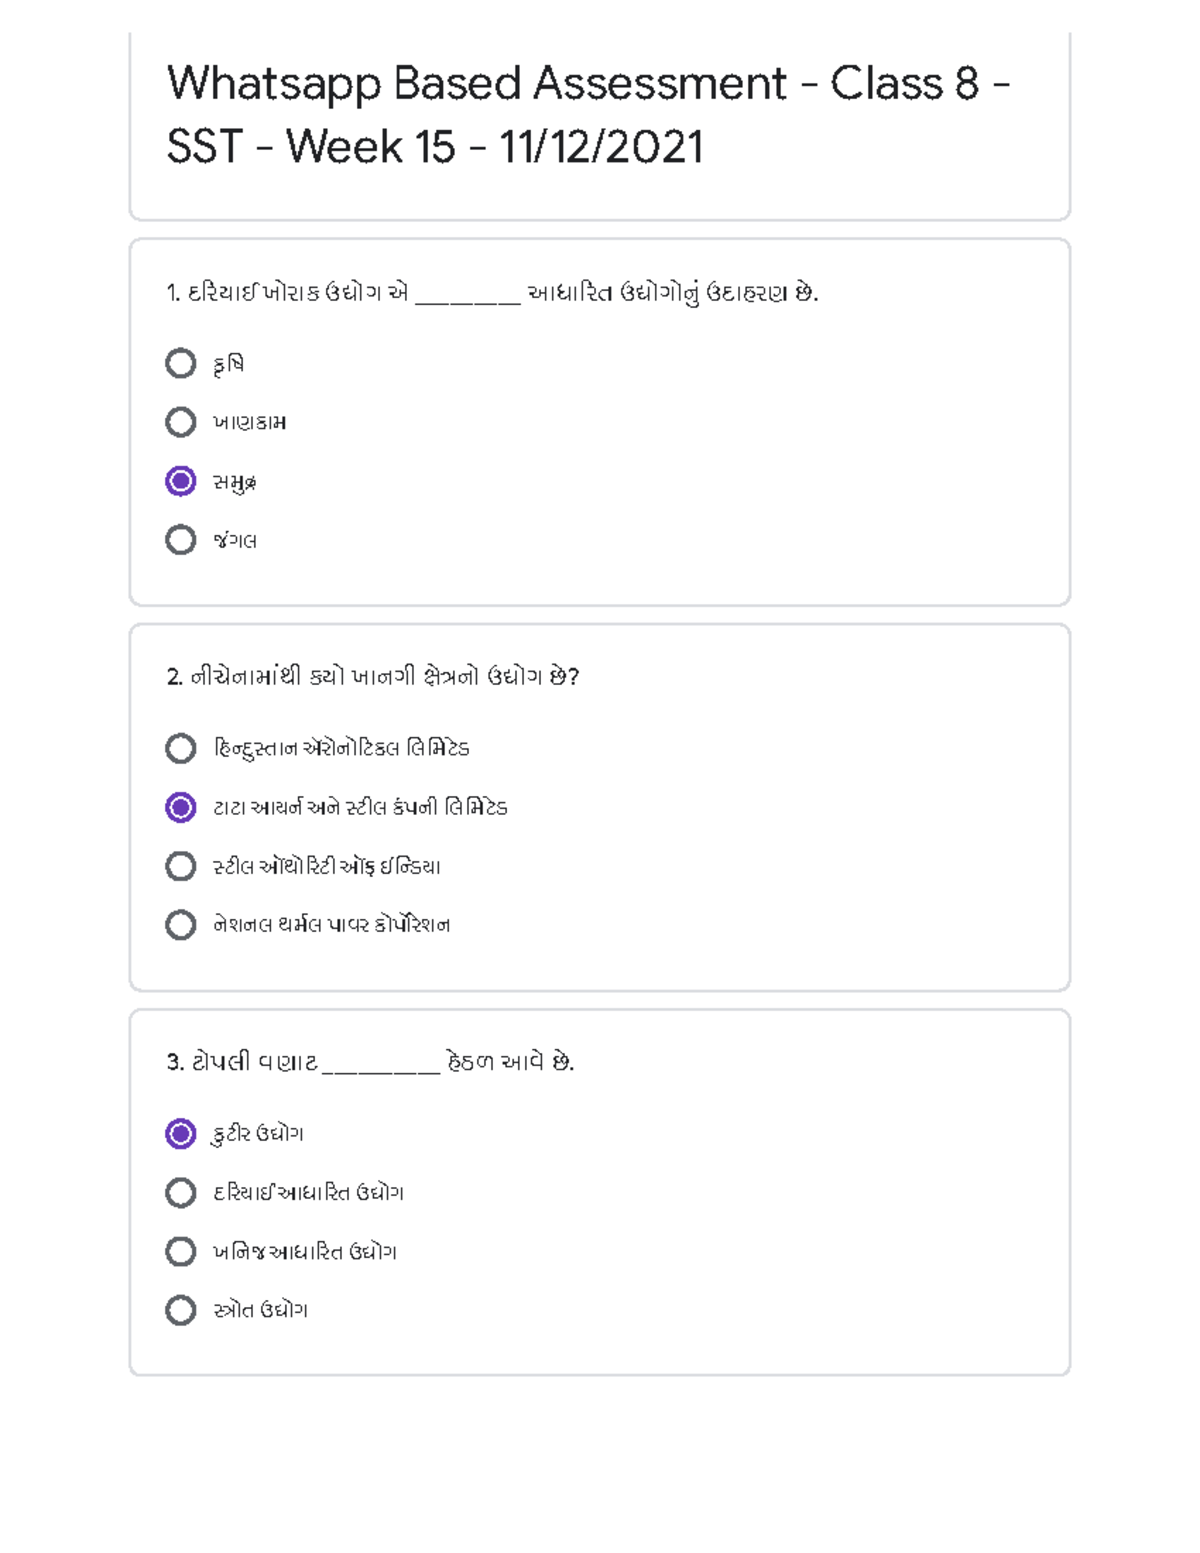Select હિન્દુસ્તાન ઍરોનોટિકલ લિમિટેડ option

pyautogui.click(x=180, y=748)
